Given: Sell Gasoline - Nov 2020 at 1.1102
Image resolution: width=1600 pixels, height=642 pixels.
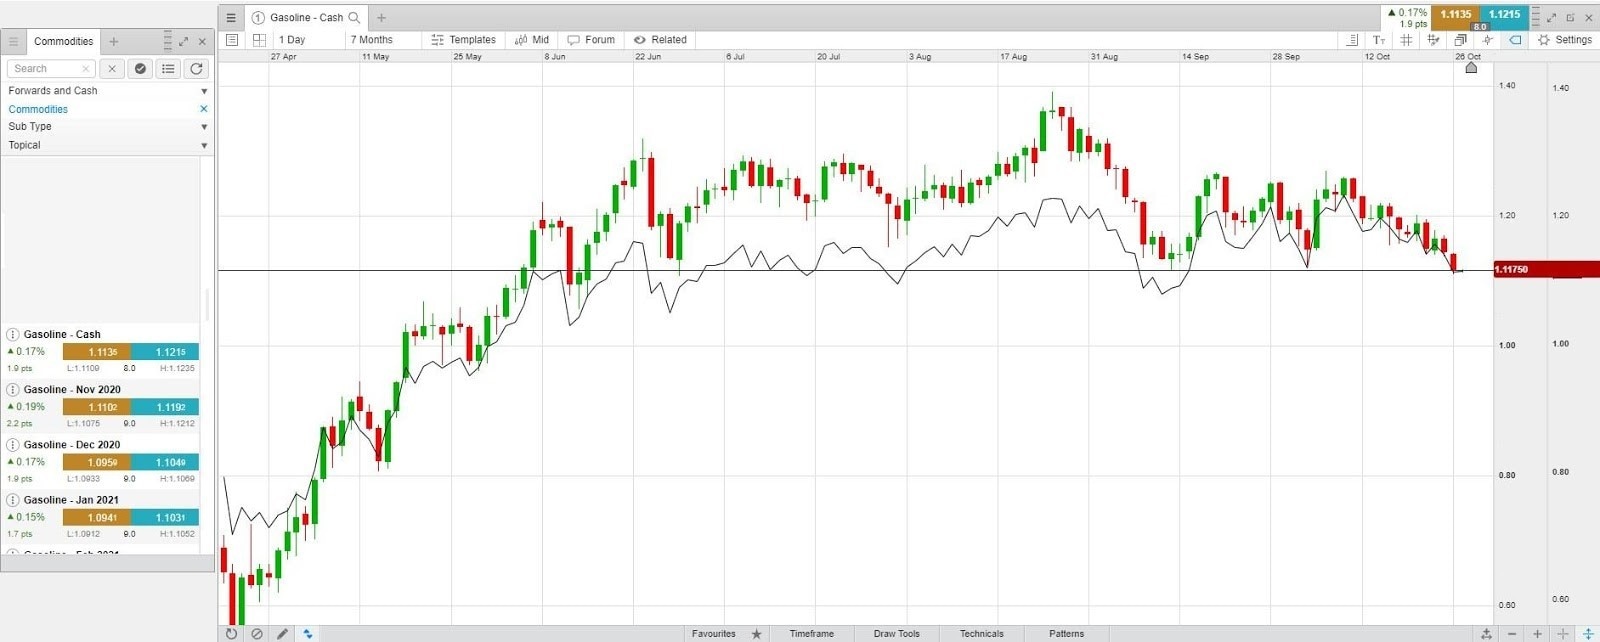Looking at the screenshot, I should [96, 407].
